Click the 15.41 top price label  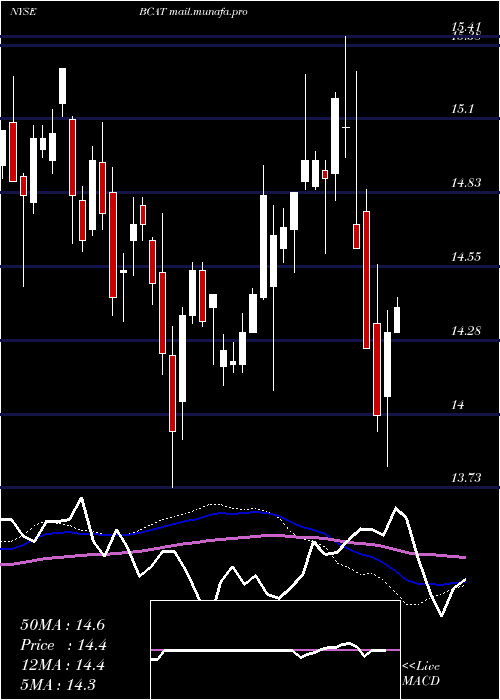pyautogui.click(x=466, y=27)
